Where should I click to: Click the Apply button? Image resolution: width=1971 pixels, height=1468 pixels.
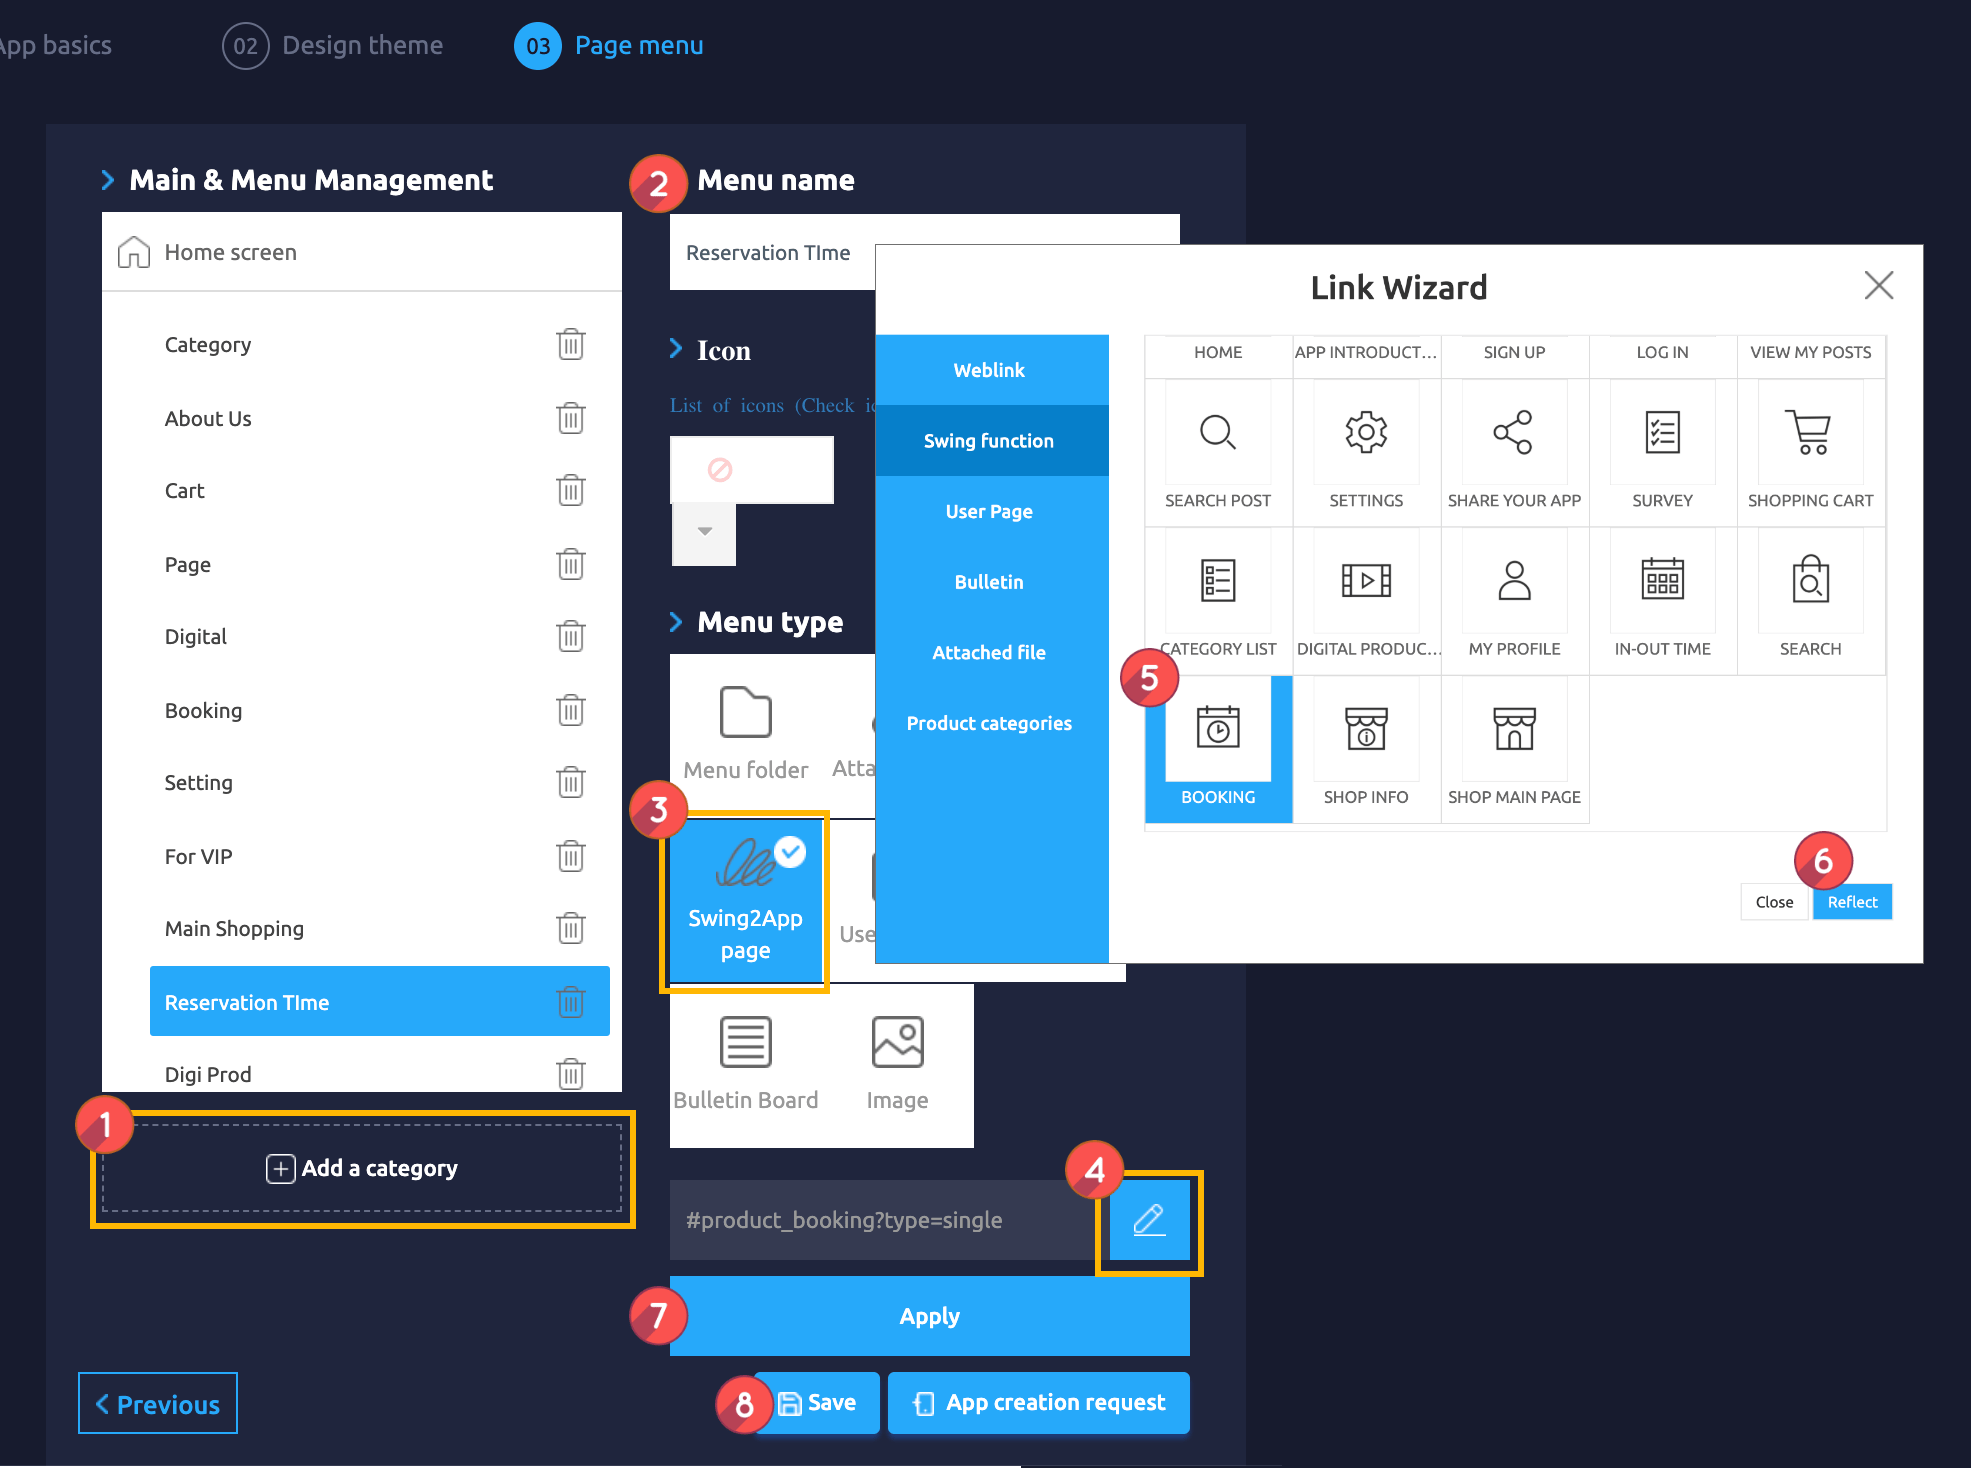click(929, 1316)
